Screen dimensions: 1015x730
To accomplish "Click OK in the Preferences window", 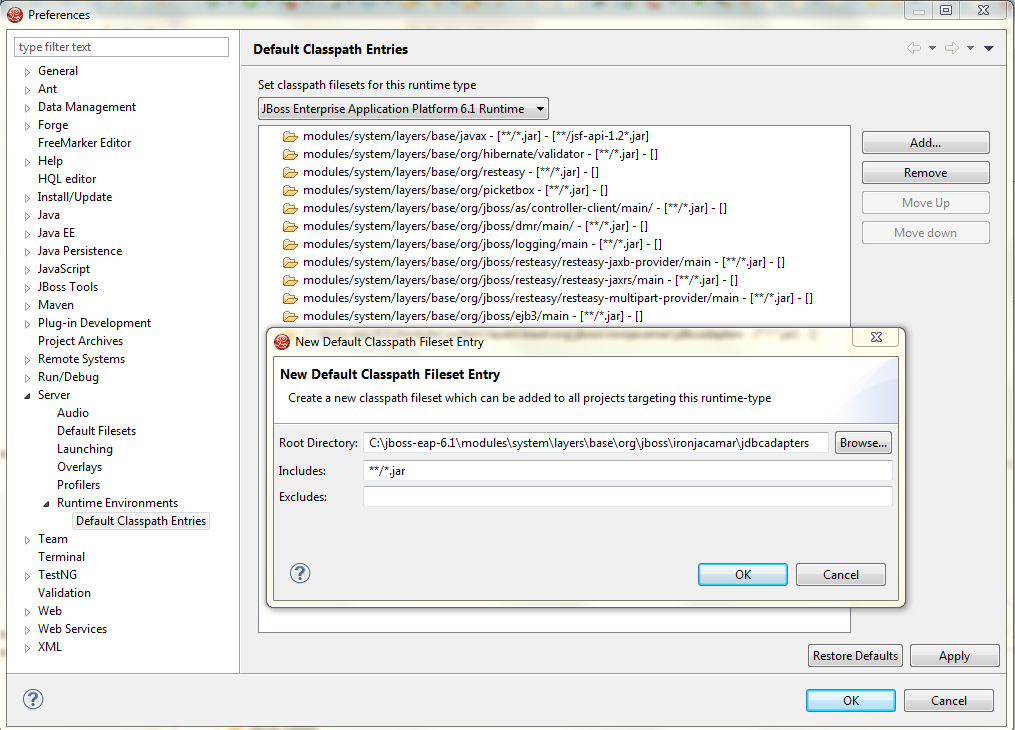I will [x=851, y=700].
